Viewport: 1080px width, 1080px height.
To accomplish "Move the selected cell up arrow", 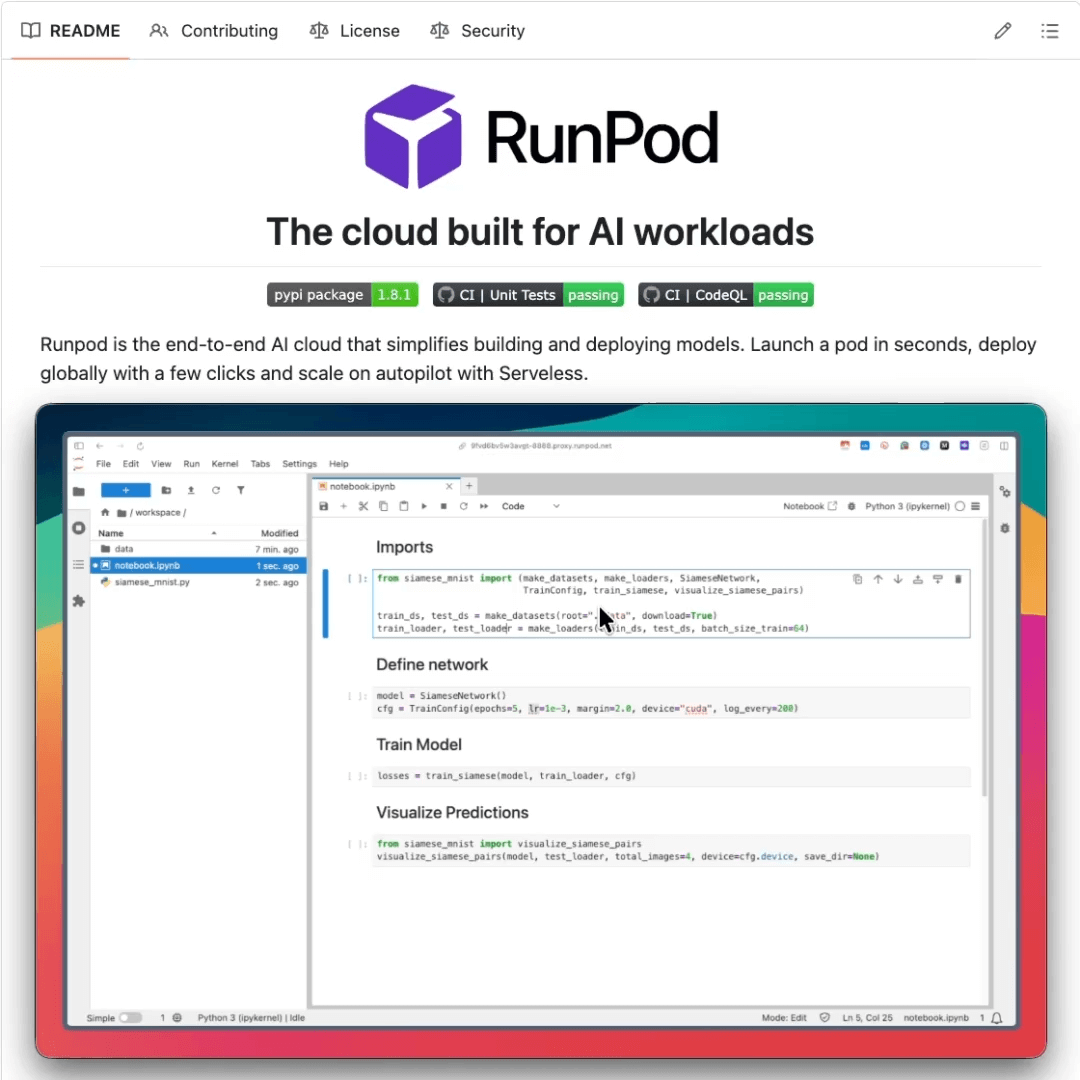I will (878, 579).
